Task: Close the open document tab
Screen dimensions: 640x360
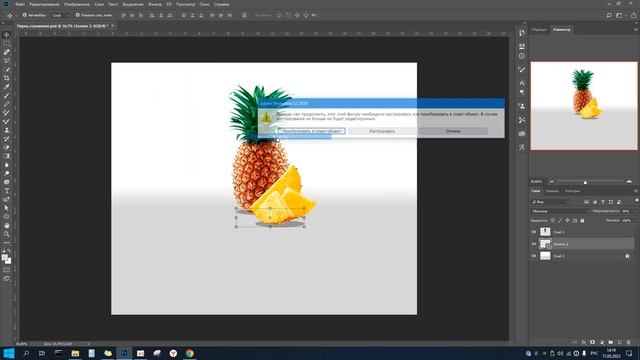Action: pos(113,26)
